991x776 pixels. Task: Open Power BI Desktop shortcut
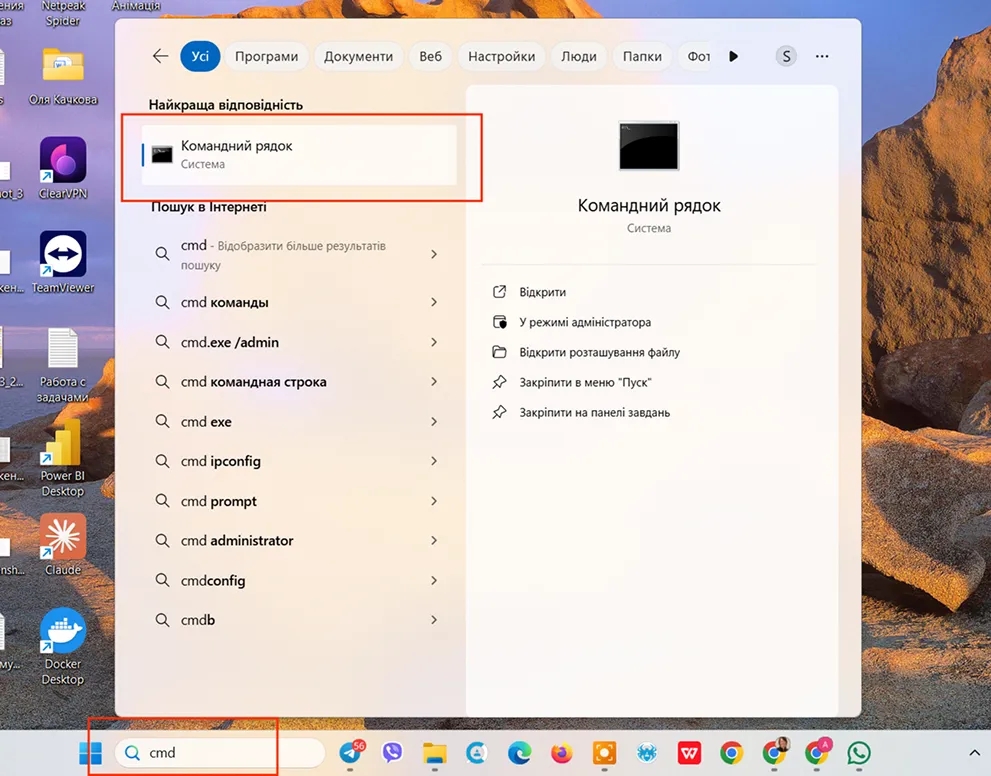(63, 458)
